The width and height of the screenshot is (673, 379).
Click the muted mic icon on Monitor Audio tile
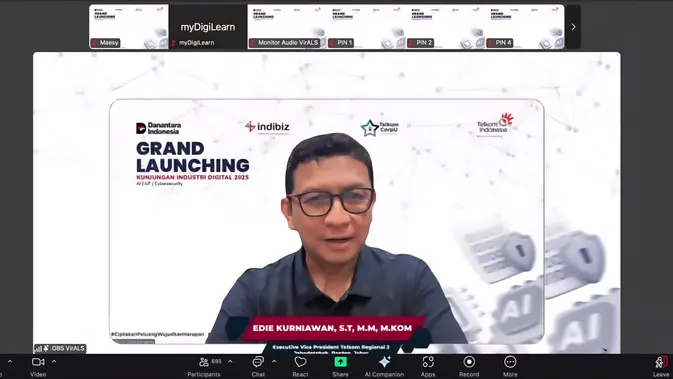pyautogui.click(x=253, y=43)
